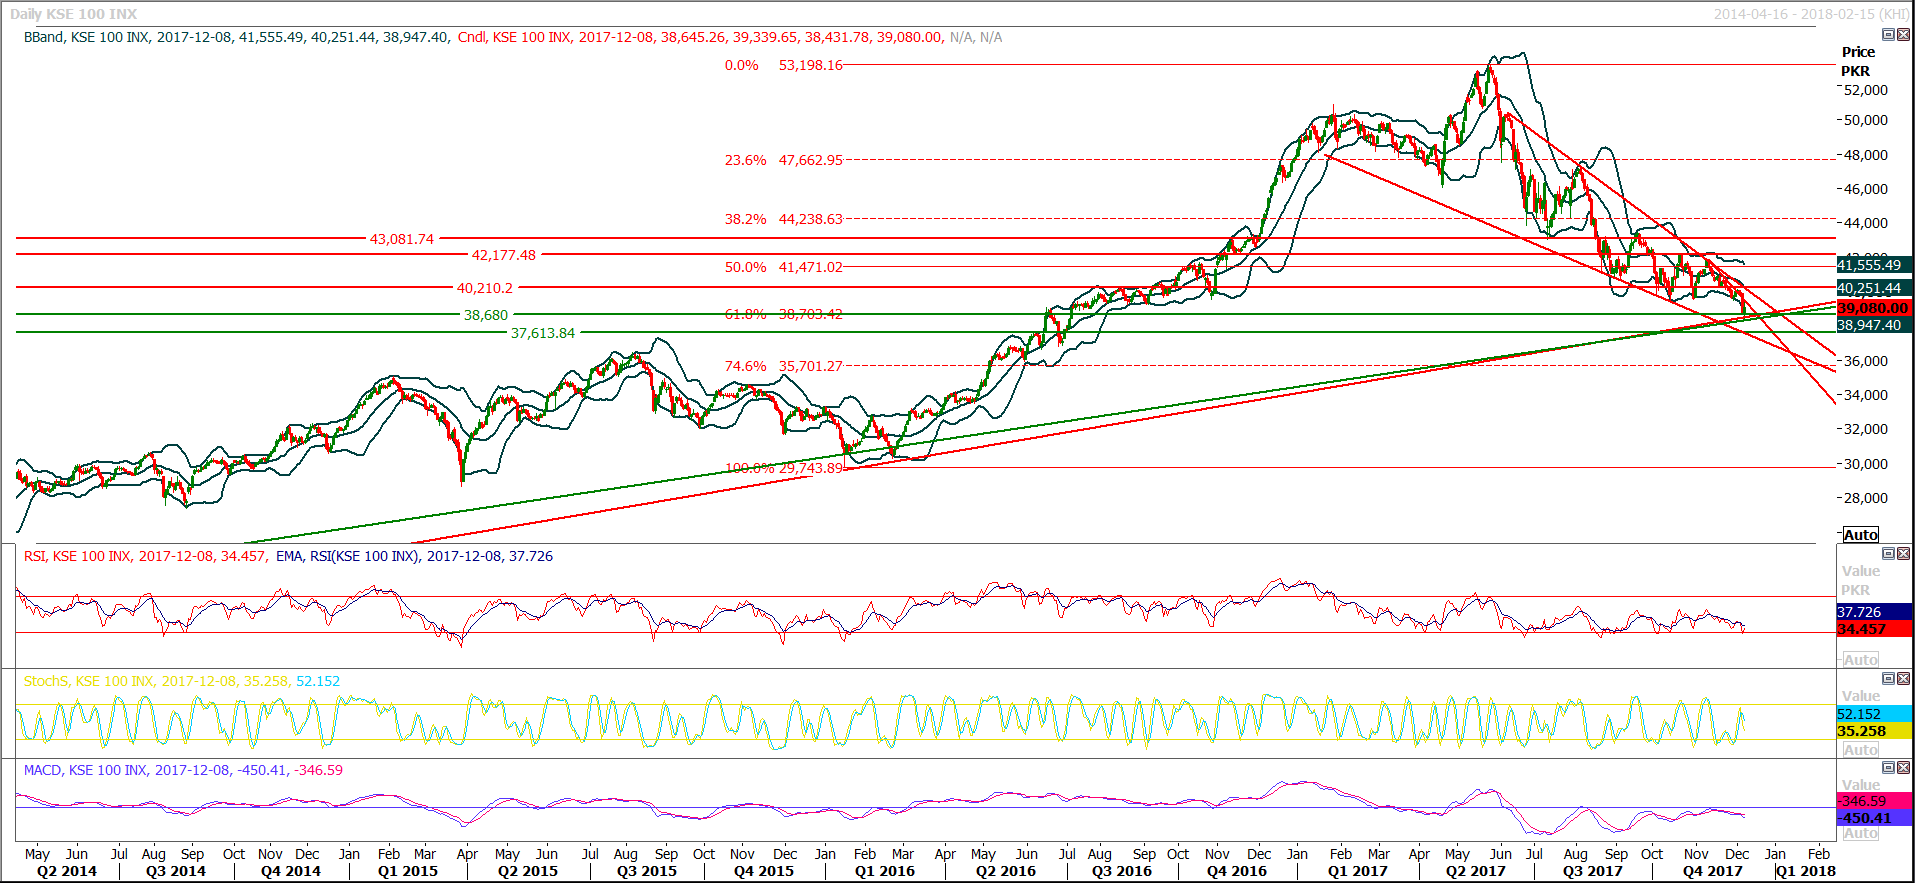Click the Price PKR axis heading
Image resolution: width=1915 pixels, height=883 pixels.
point(1857,61)
